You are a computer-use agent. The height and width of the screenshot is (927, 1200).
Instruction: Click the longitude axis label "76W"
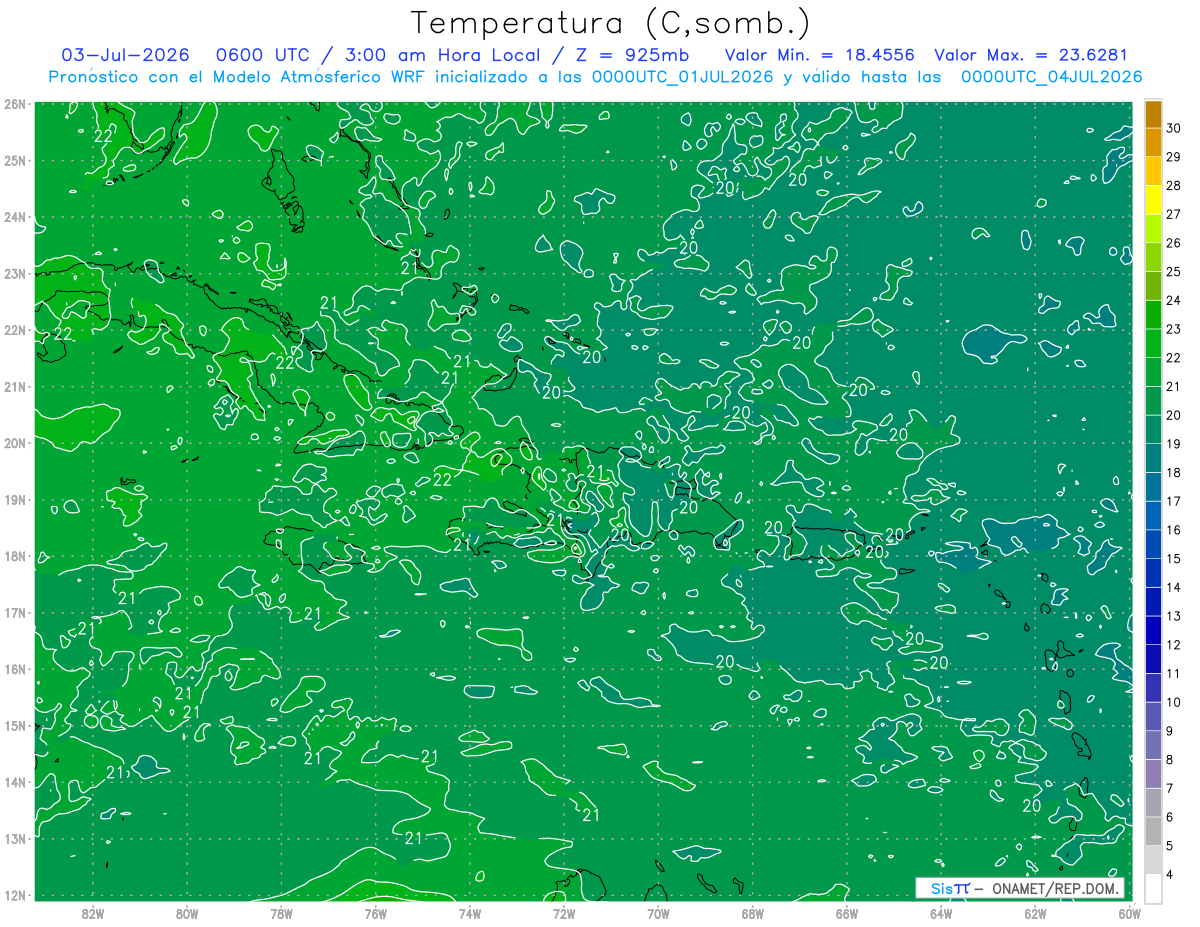point(375,913)
